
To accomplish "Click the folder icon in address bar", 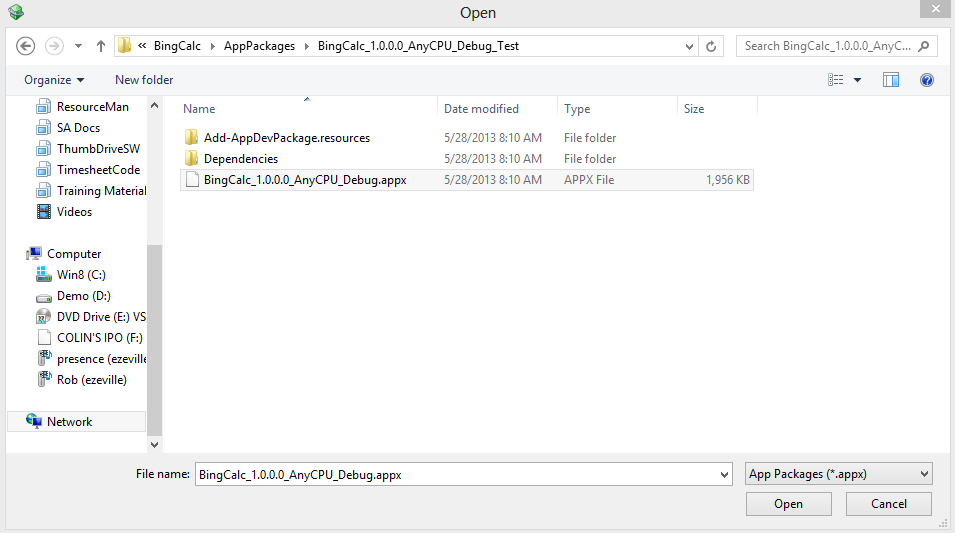I will pyautogui.click(x=125, y=46).
